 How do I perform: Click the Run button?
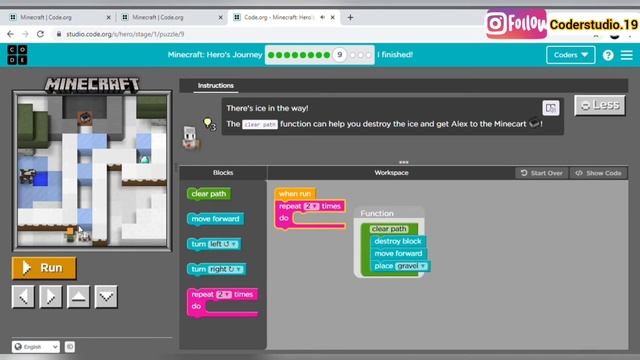[x=44, y=268]
